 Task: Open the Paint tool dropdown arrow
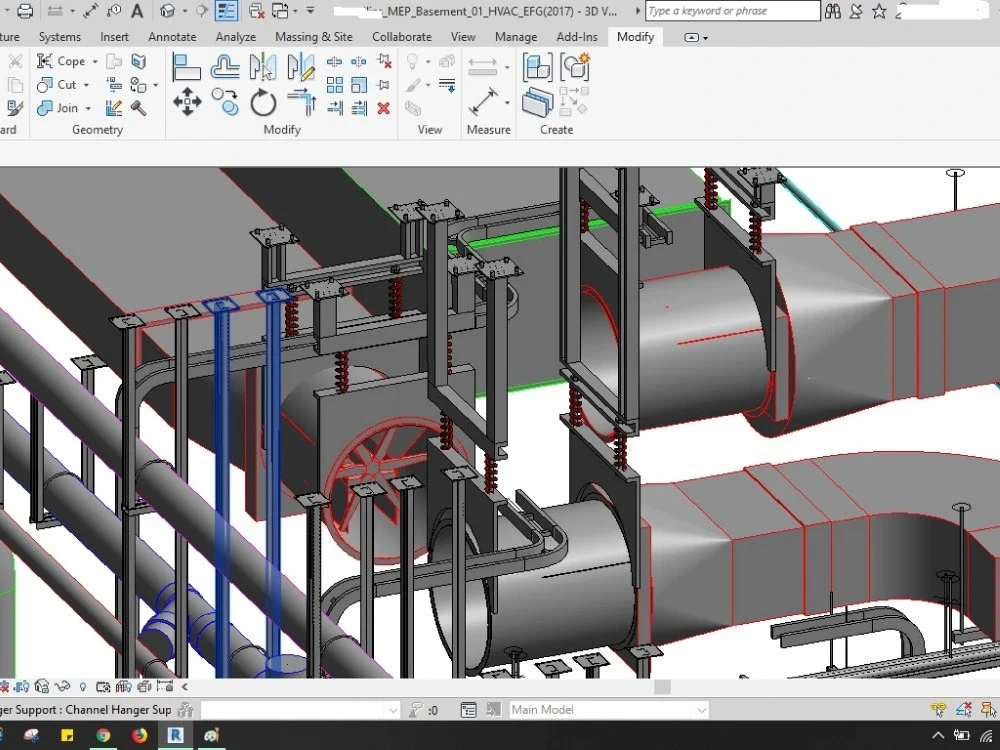[155, 85]
